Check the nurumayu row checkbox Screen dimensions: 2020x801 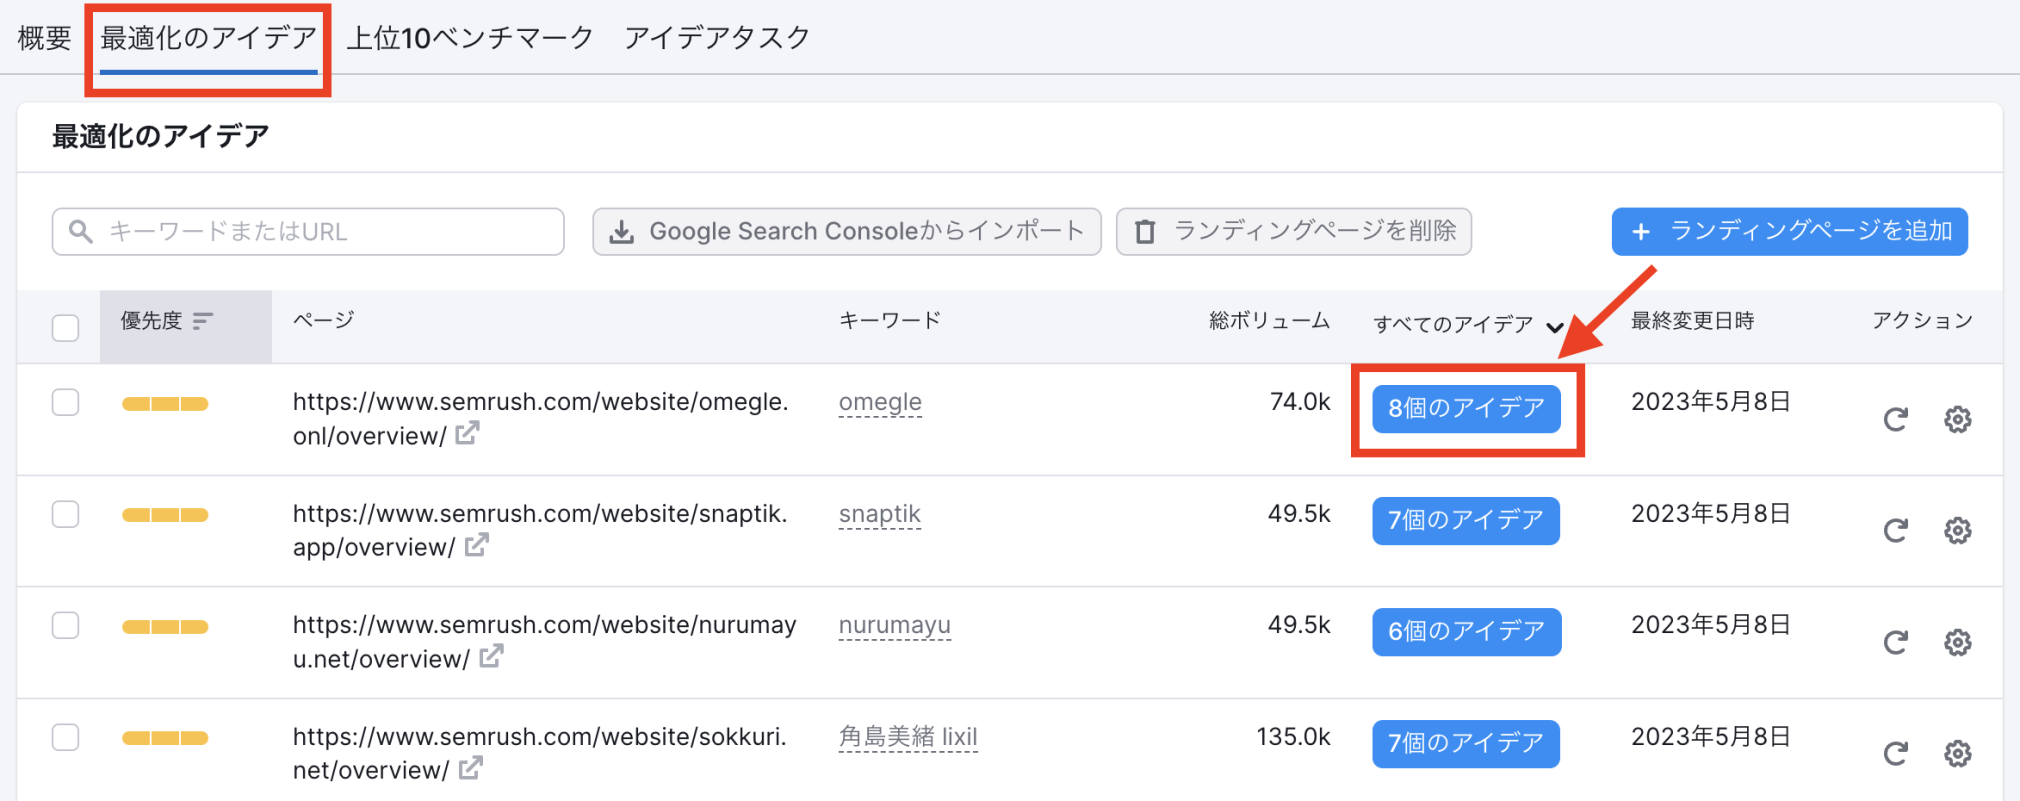click(65, 625)
